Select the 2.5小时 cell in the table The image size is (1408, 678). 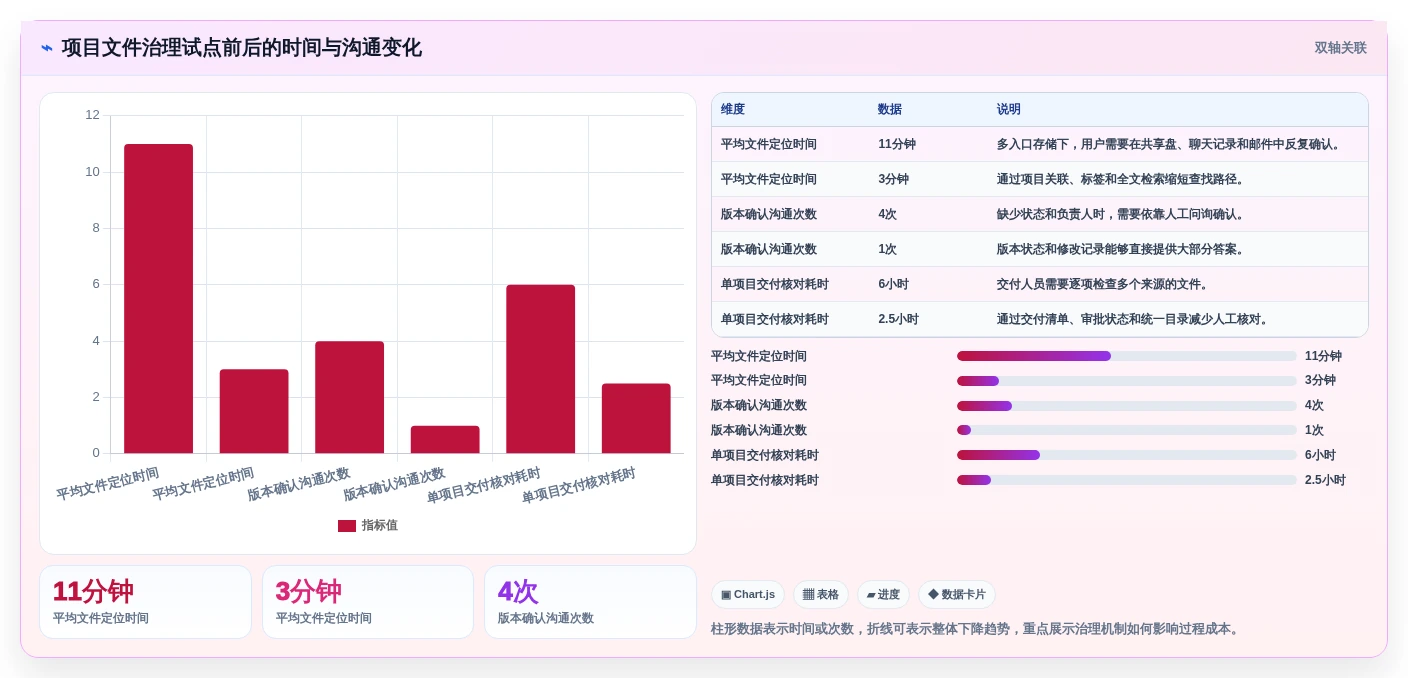pos(899,319)
